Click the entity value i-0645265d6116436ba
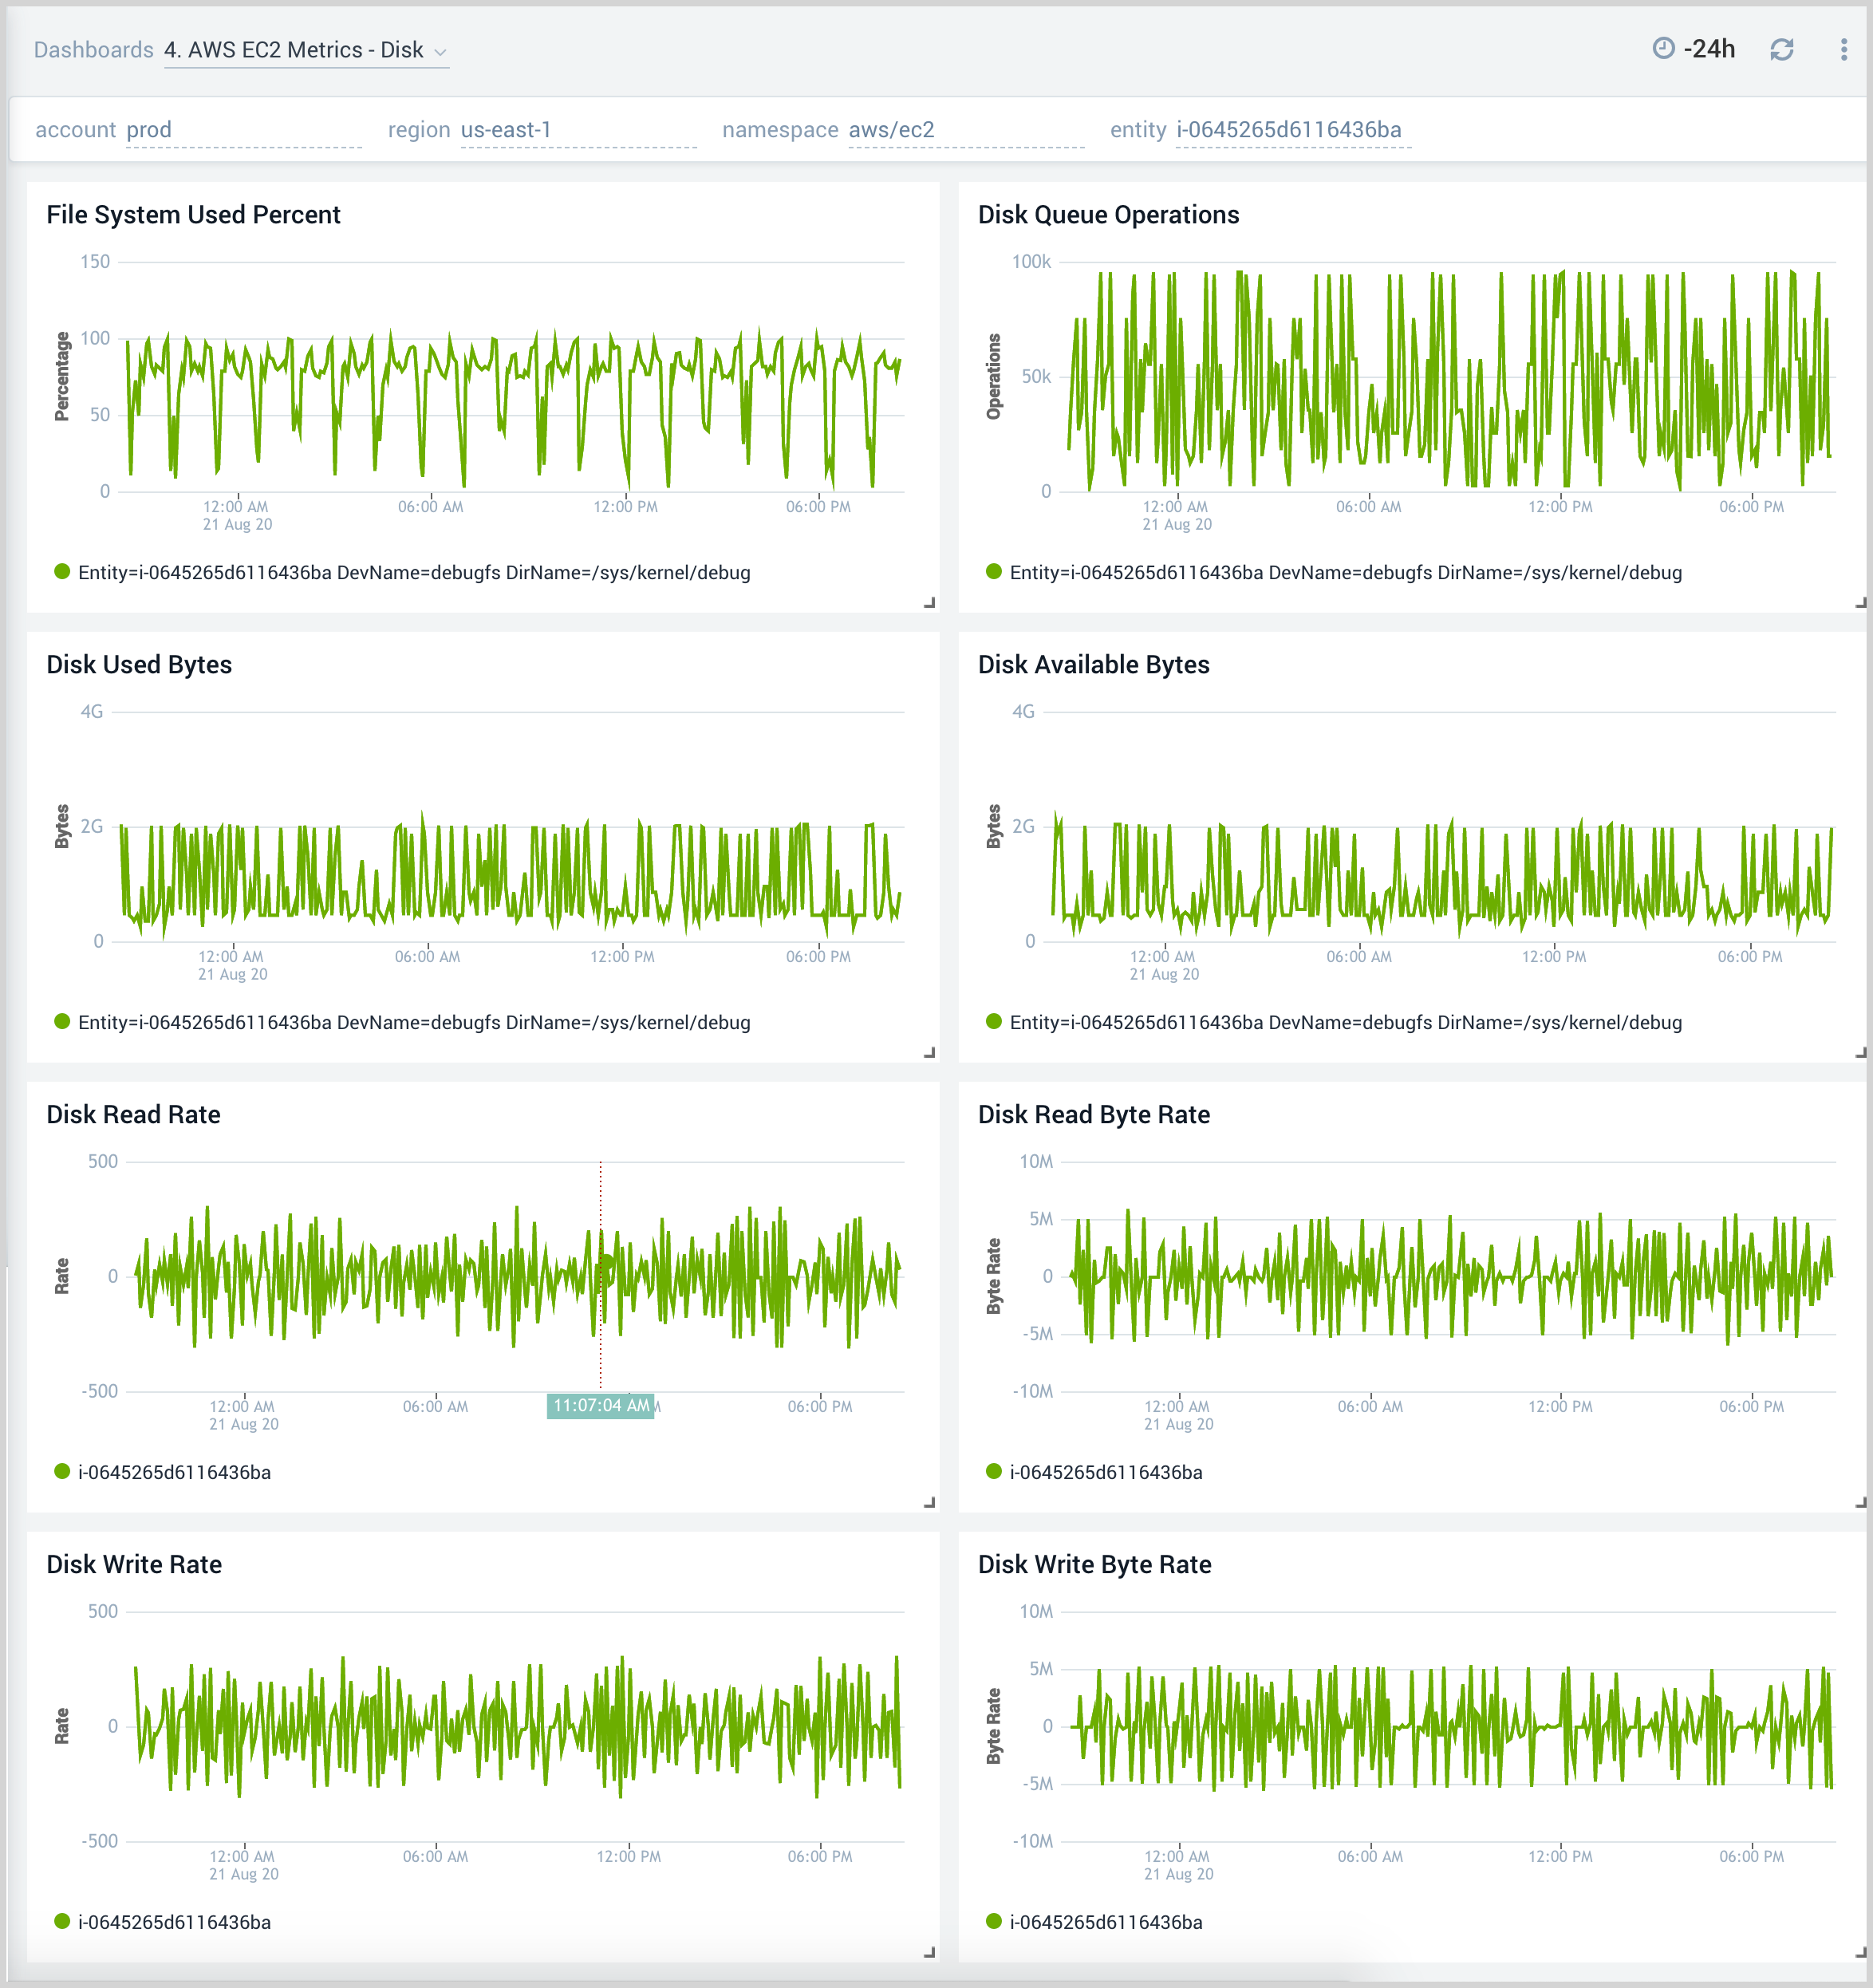This screenshot has height=1988, width=1873. (x=1288, y=129)
